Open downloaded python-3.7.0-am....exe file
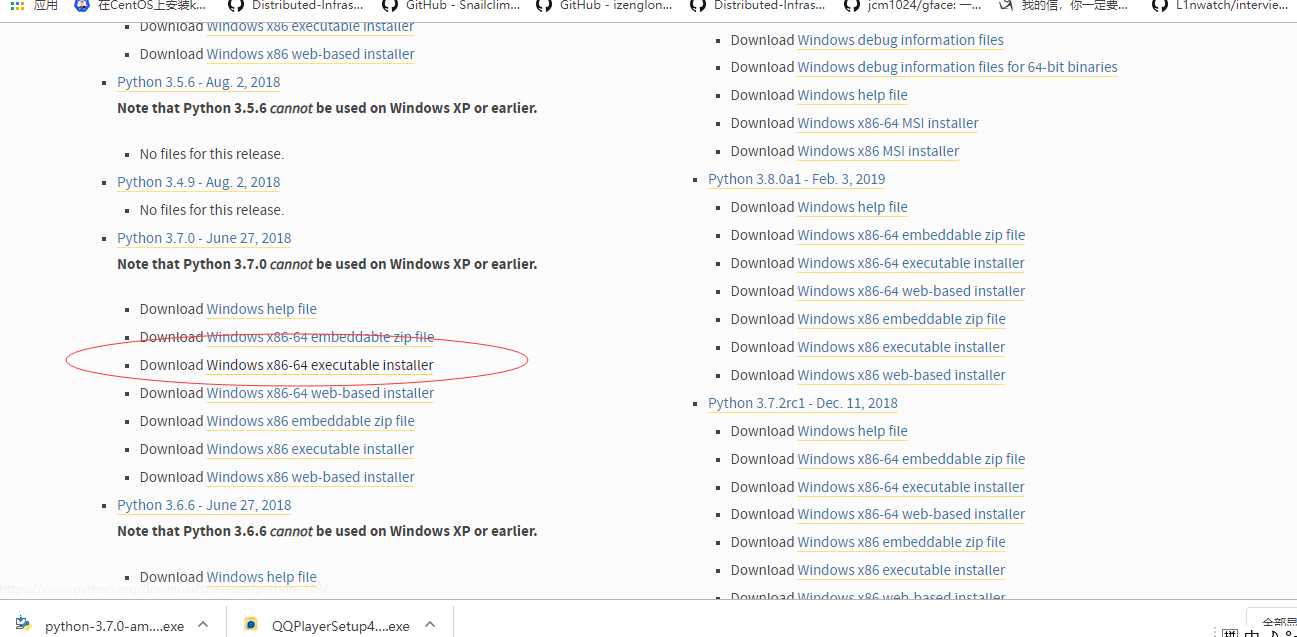This screenshot has width=1297, height=637. 114,626
